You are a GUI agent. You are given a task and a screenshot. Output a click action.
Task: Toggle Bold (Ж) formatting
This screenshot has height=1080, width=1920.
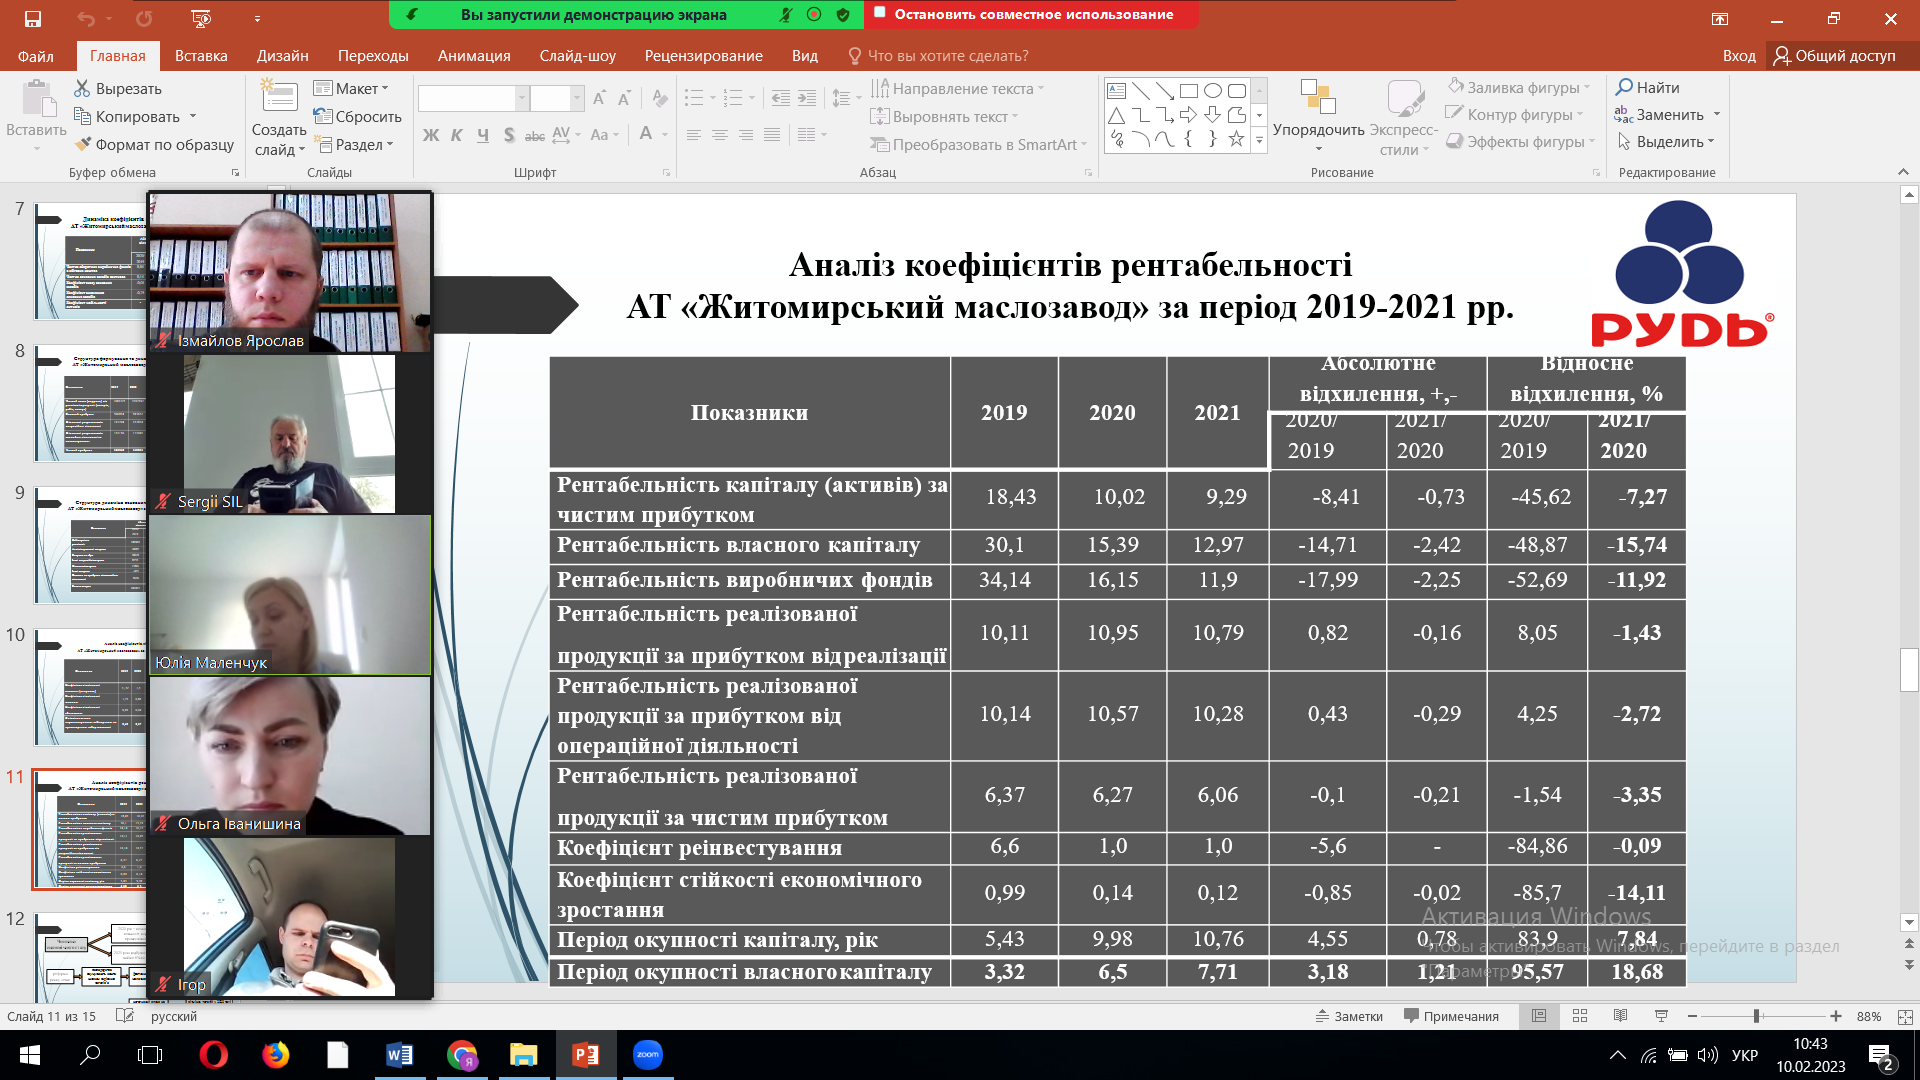[x=431, y=135]
